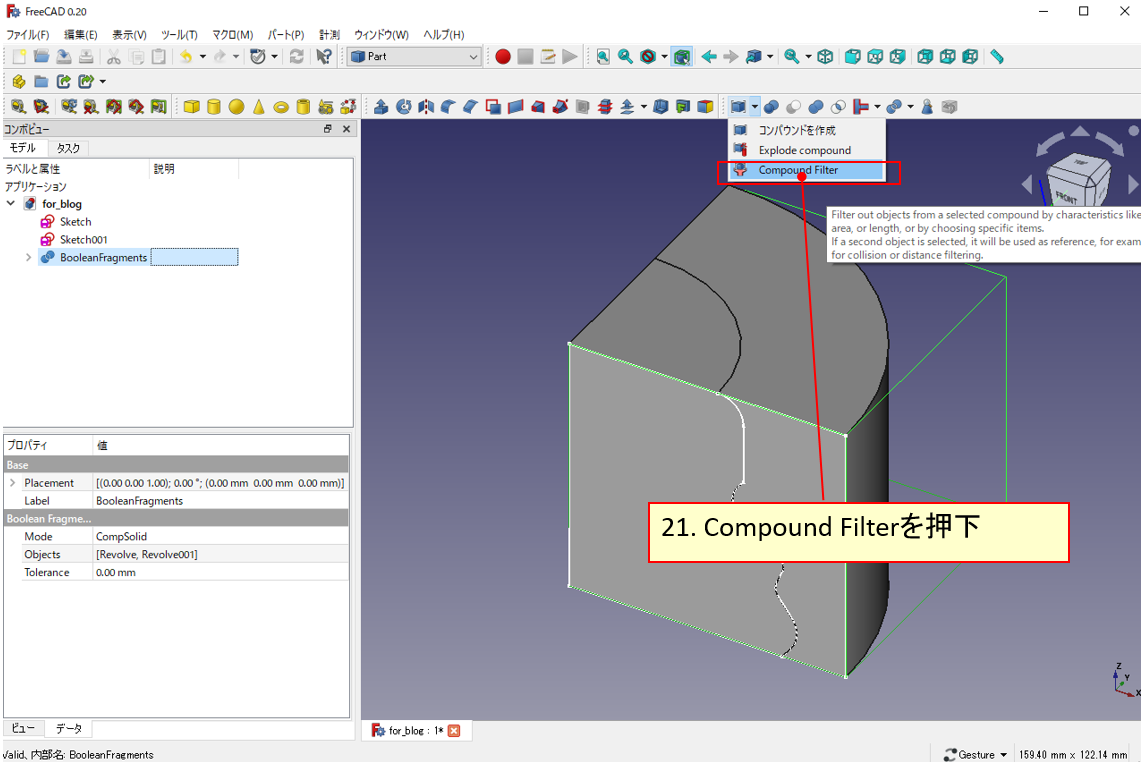Open offset tools dropdown arrow
1144x762 pixels.
[644, 107]
